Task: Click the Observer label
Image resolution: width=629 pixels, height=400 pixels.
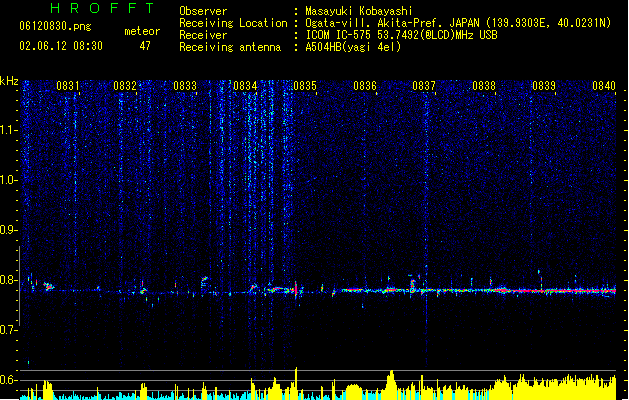Action: [x=203, y=11]
